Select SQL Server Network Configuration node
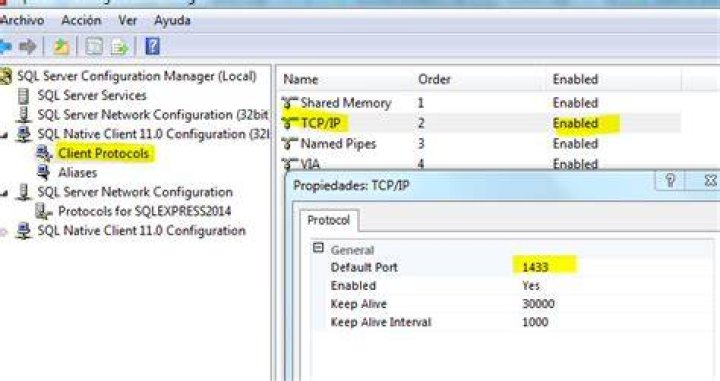The image size is (720, 381). coord(135,192)
